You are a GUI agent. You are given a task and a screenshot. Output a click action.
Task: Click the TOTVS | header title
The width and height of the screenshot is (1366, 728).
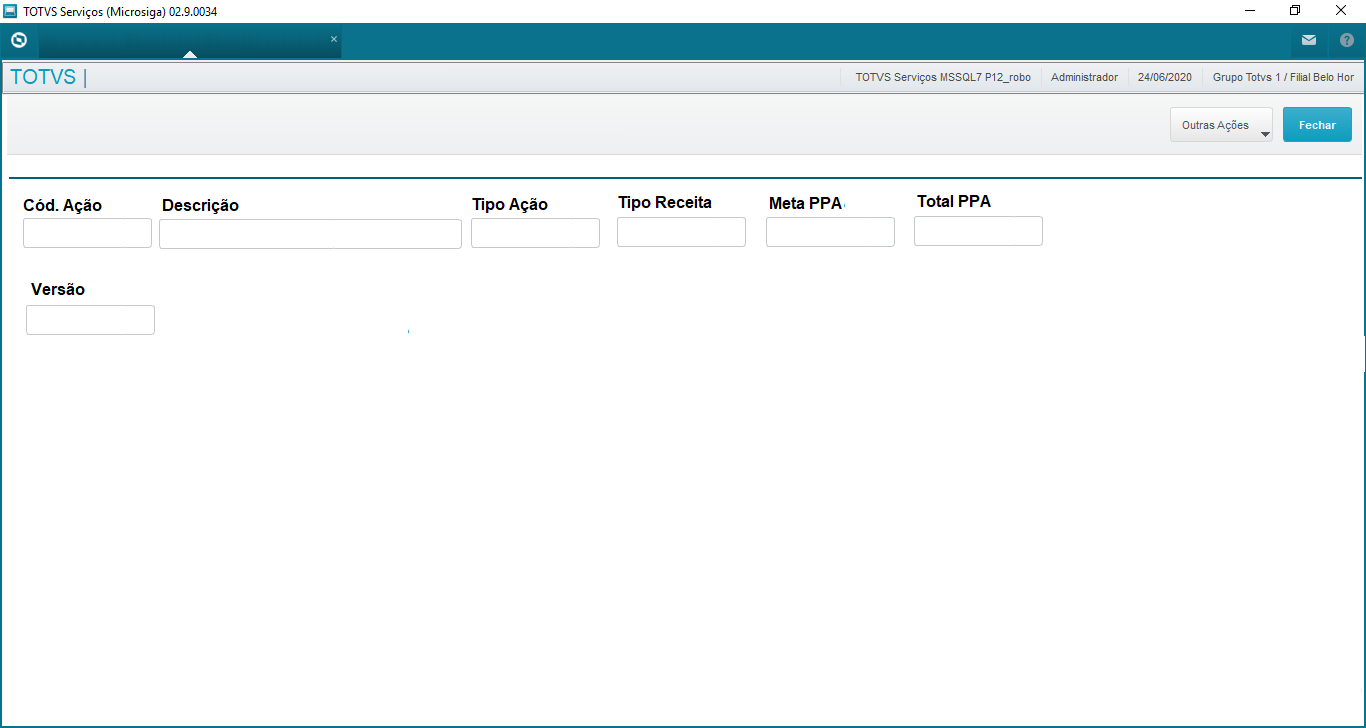point(48,77)
